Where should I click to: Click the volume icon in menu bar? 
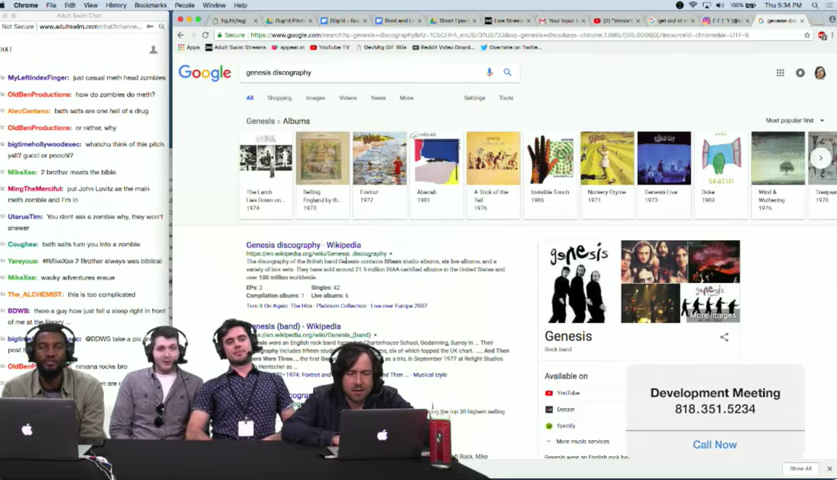point(720,5)
